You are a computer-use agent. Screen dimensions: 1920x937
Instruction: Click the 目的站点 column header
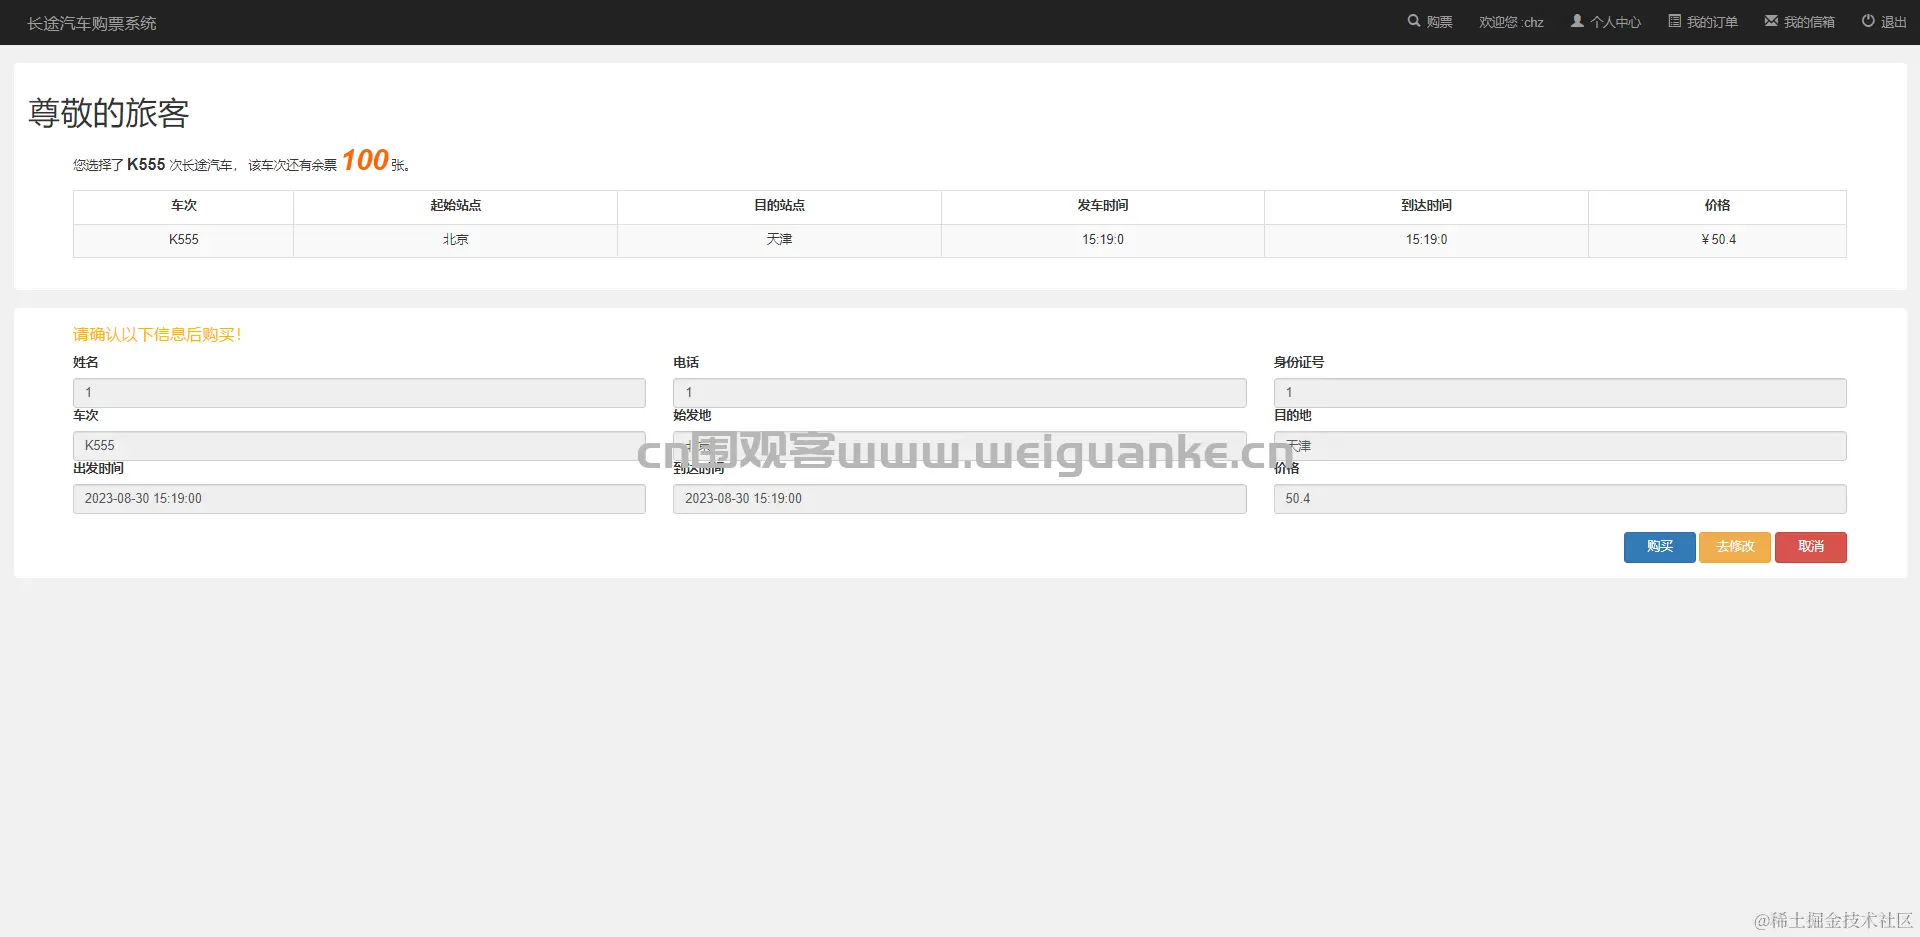779,205
